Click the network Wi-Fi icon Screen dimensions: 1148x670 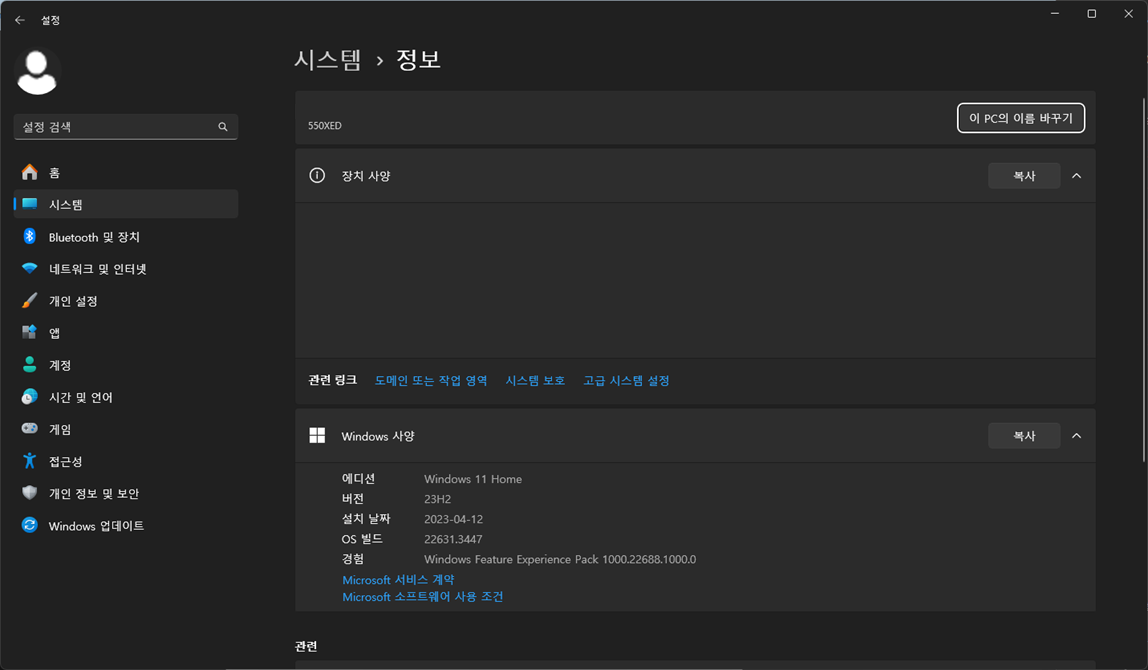[29, 269]
